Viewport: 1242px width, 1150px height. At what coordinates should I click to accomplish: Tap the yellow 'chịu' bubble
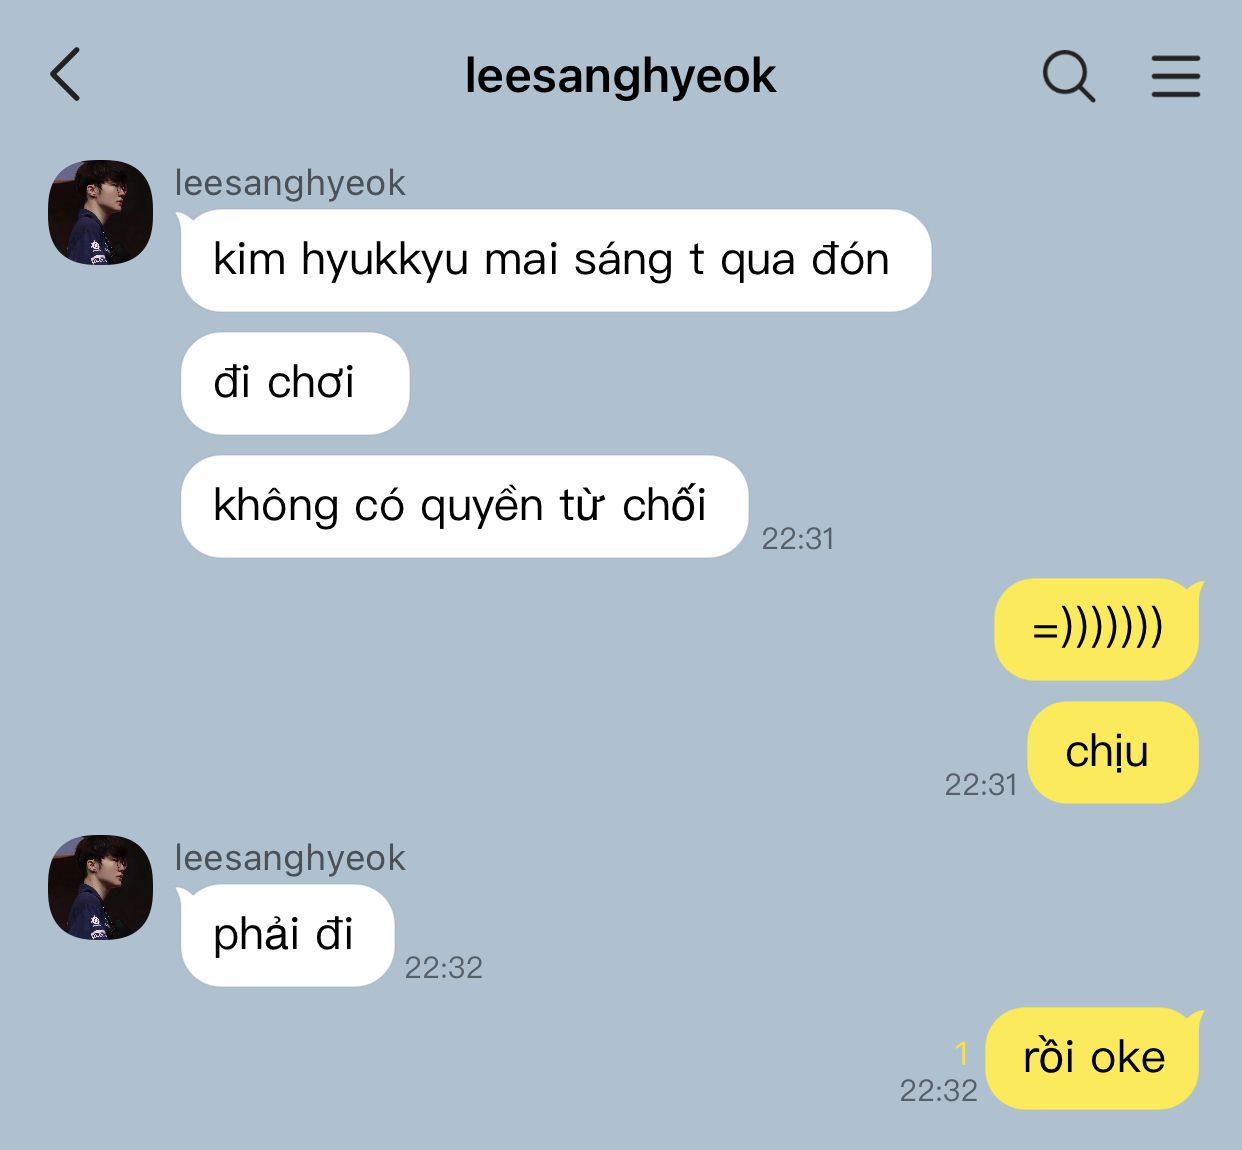[x=1113, y=752]
